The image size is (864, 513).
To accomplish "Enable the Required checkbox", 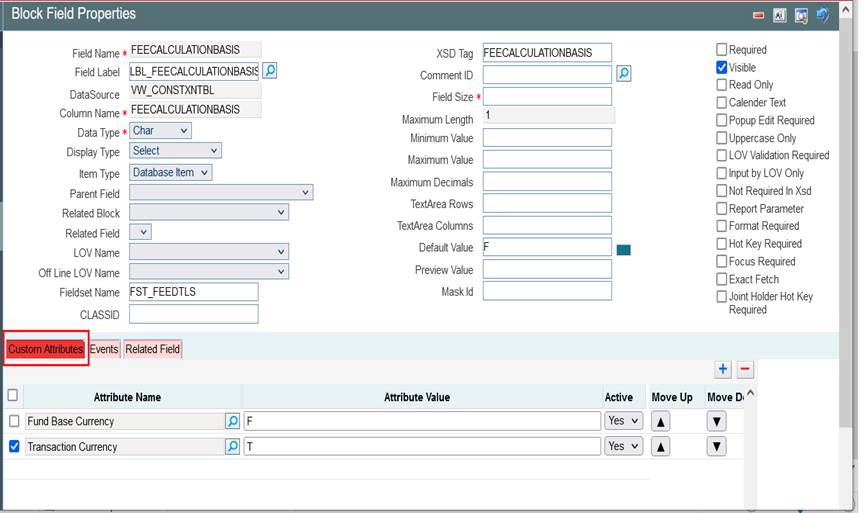I will [x=721, y=50].
